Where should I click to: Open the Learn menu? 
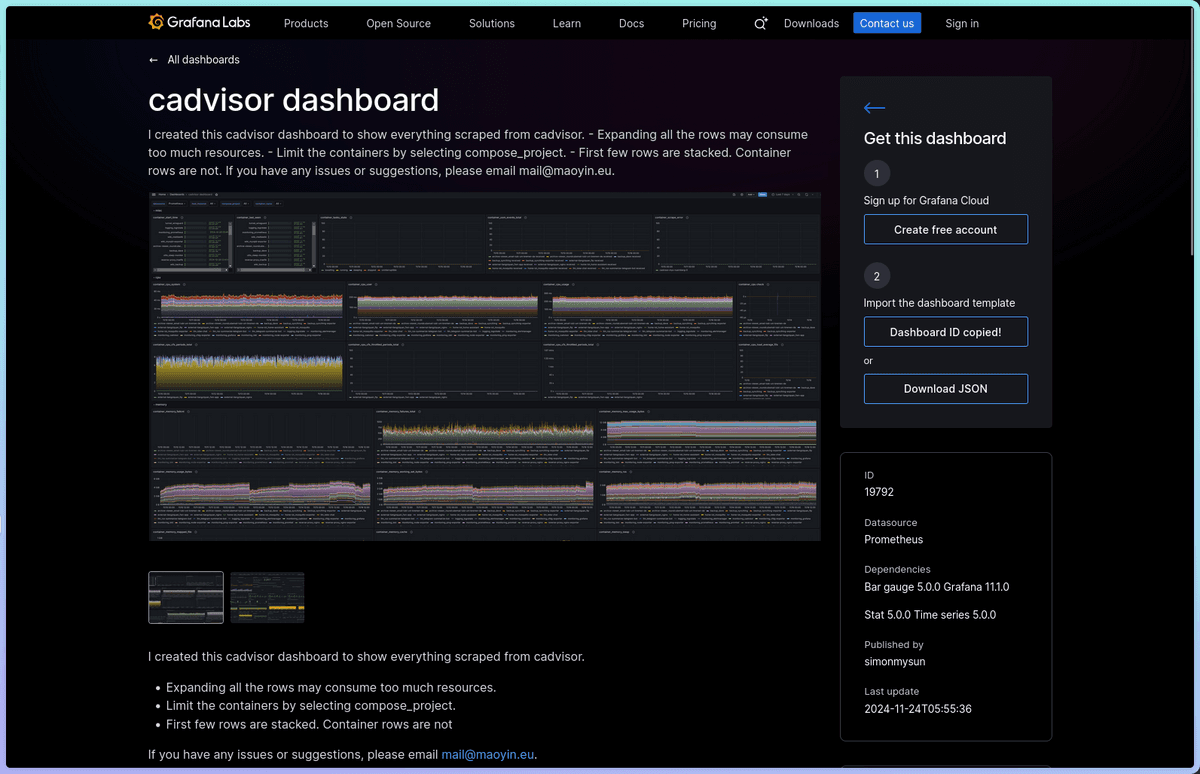pyautogui.click(x=567, y=23)
